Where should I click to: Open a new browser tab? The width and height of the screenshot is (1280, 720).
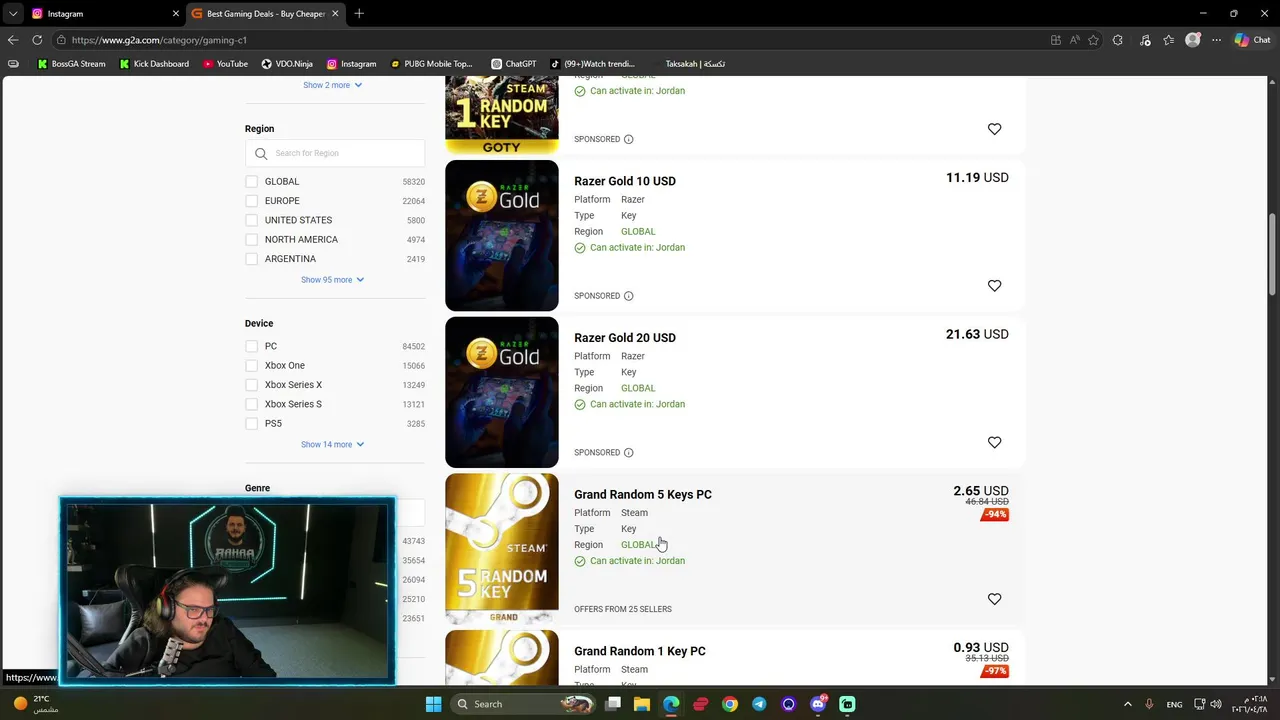pos(359,14)
